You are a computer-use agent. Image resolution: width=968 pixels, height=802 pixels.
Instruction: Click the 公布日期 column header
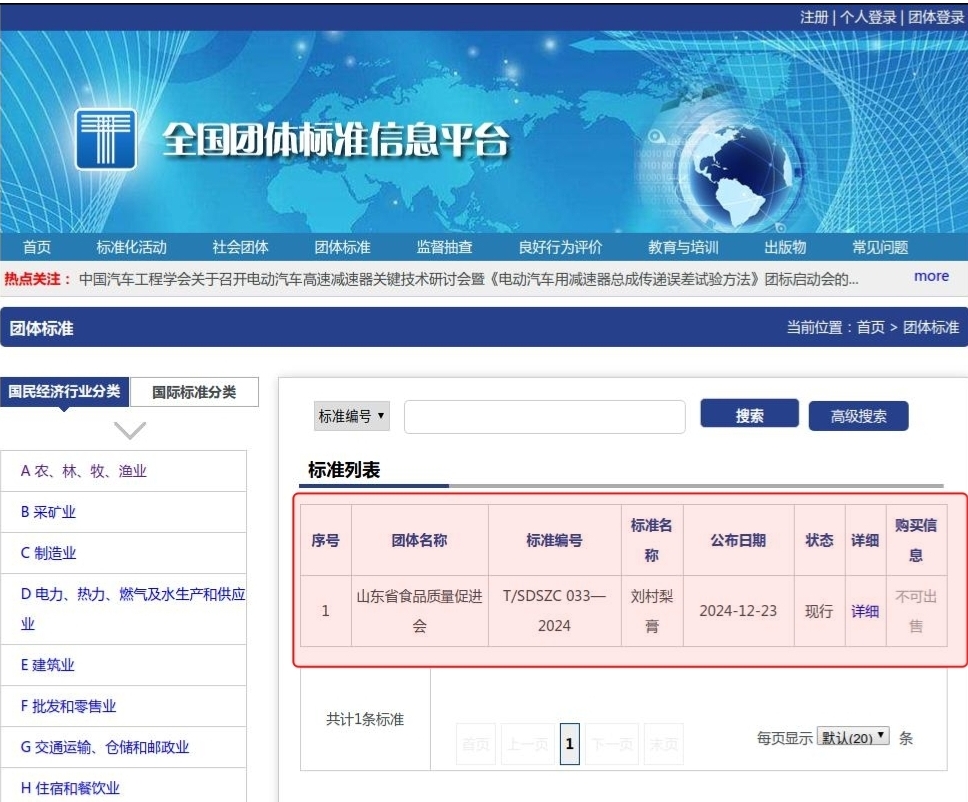(x=738, y=540)
